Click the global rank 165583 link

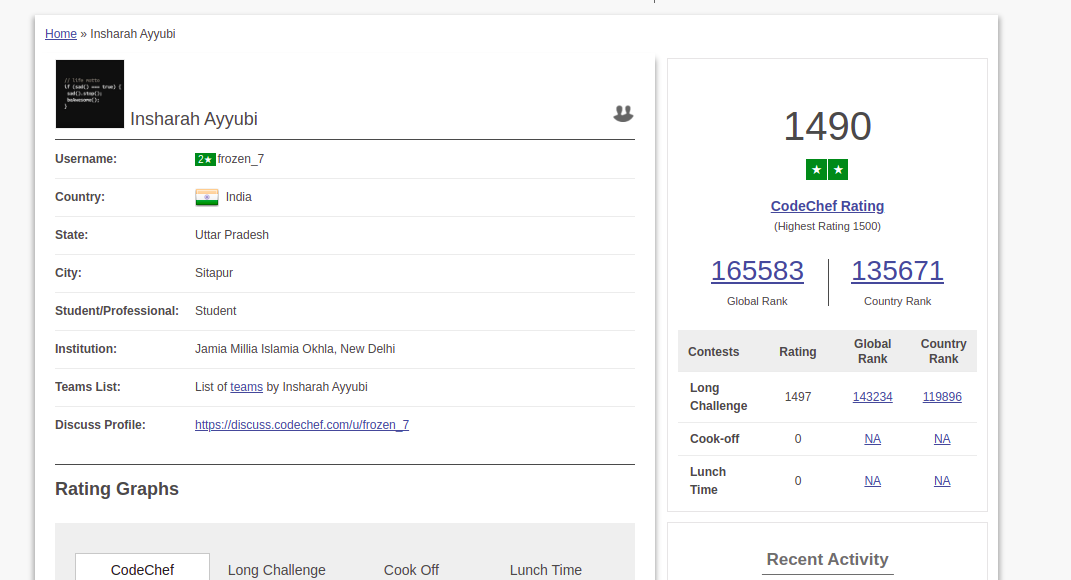tap(757, 271)
